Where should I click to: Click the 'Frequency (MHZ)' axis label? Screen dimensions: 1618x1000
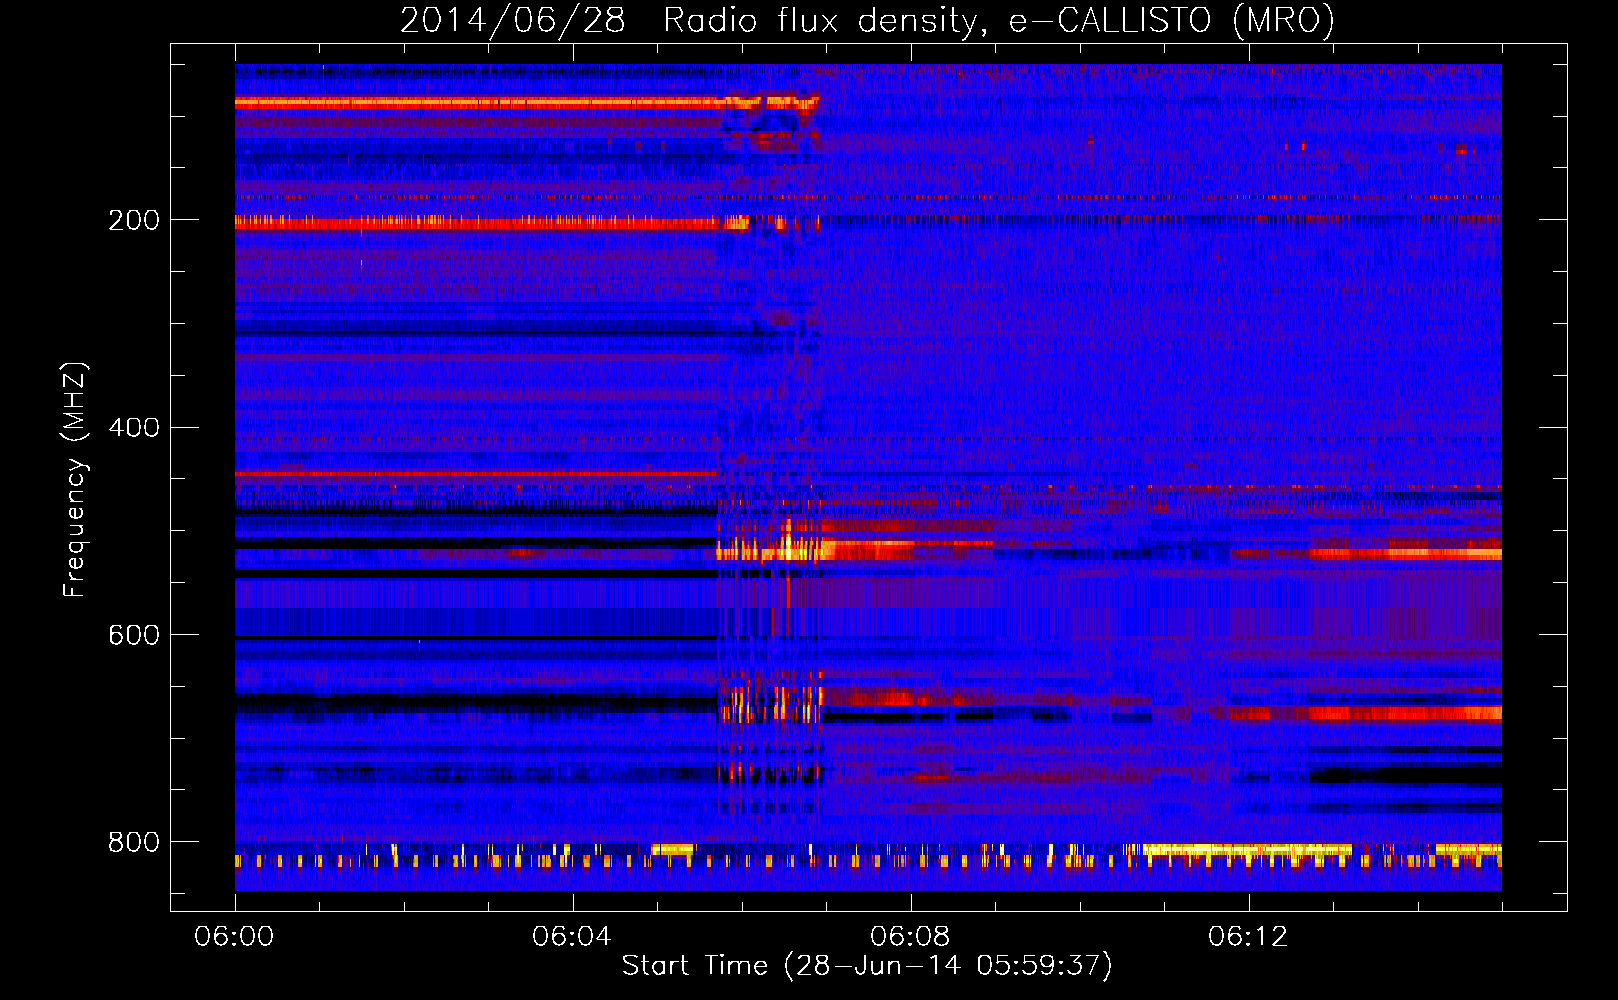[74, 480]
